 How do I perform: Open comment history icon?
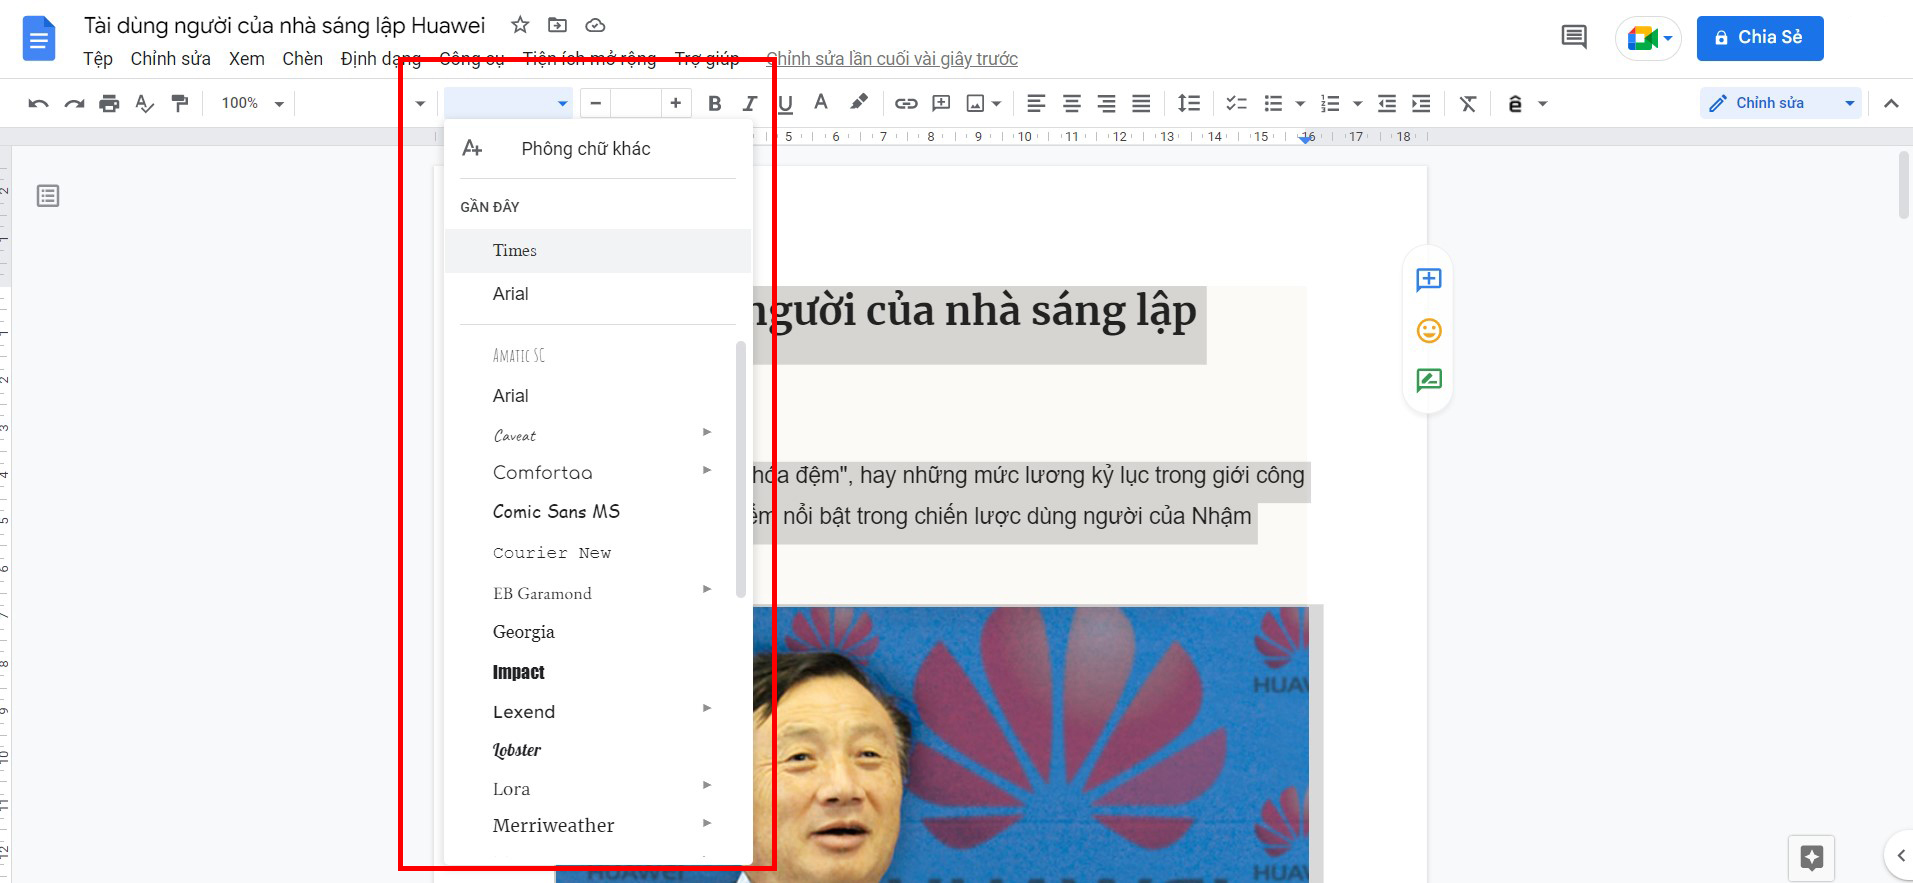coord(1574,38)
